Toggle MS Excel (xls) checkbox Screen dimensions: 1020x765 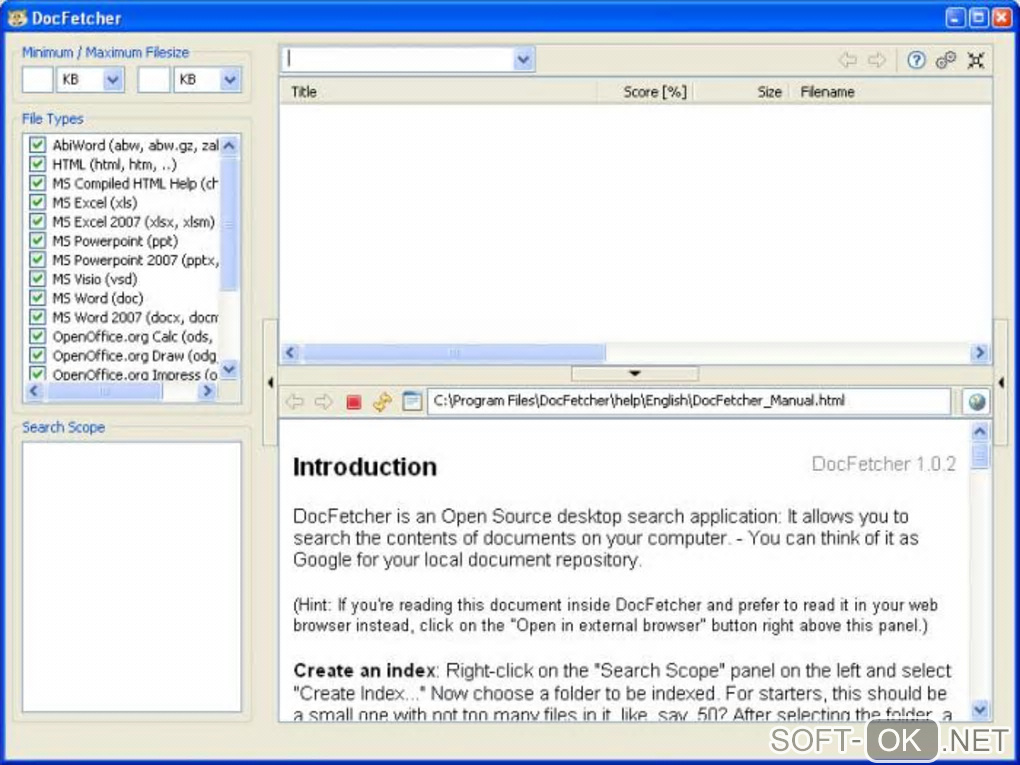click(38, 202)
